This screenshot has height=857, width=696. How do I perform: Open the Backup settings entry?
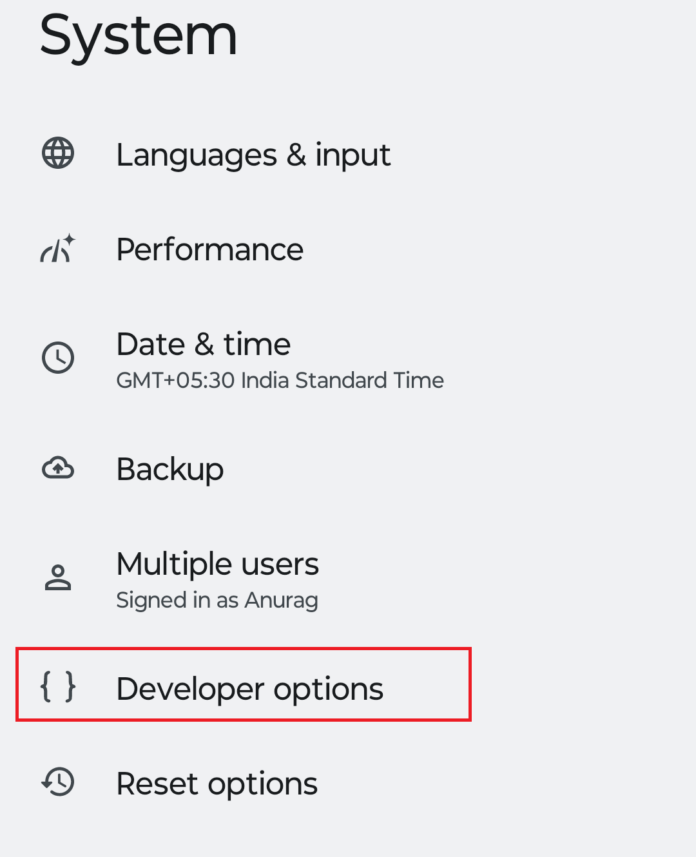tap(169, 468)
